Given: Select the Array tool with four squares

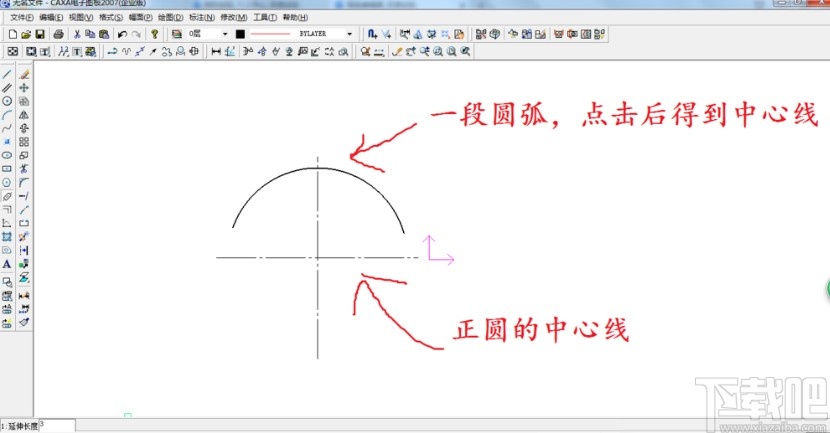Looking at the screenshot, I should (24, 142).
